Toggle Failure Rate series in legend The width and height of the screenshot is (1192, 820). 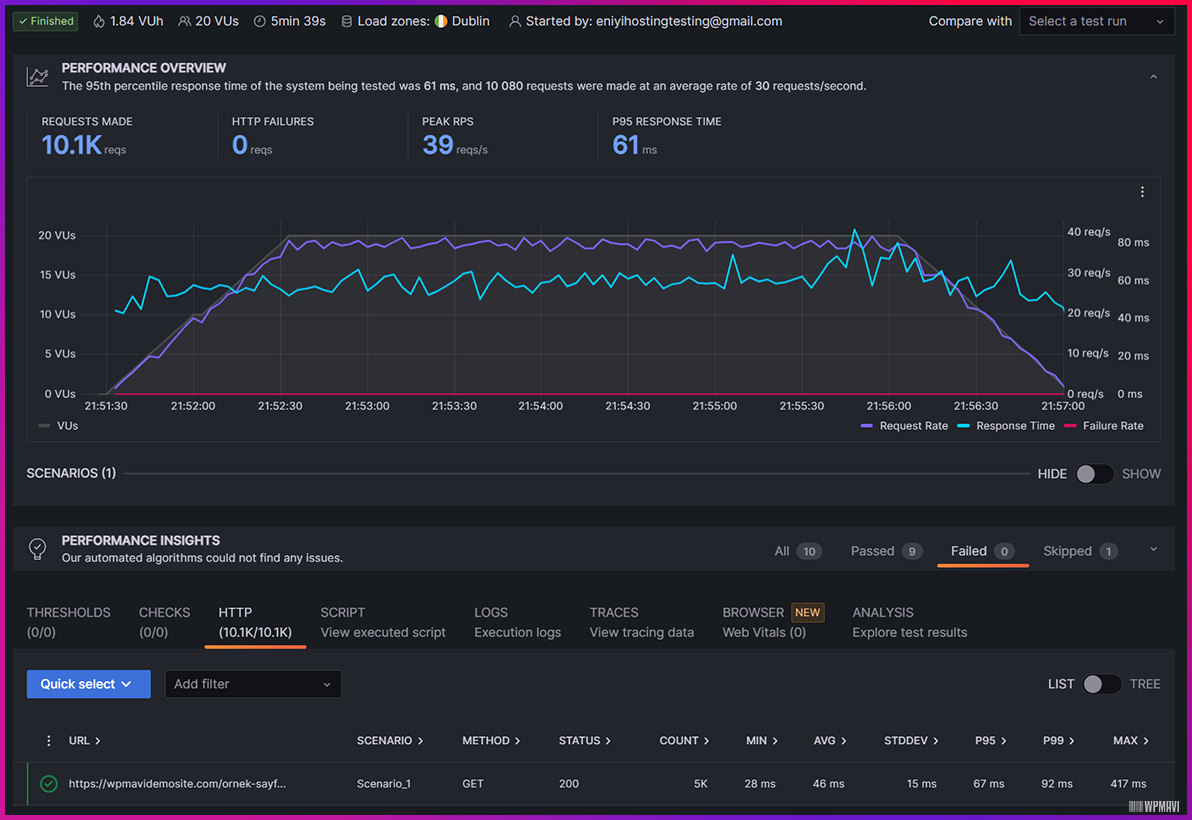pyautogui.click(x=1104, y=426)
